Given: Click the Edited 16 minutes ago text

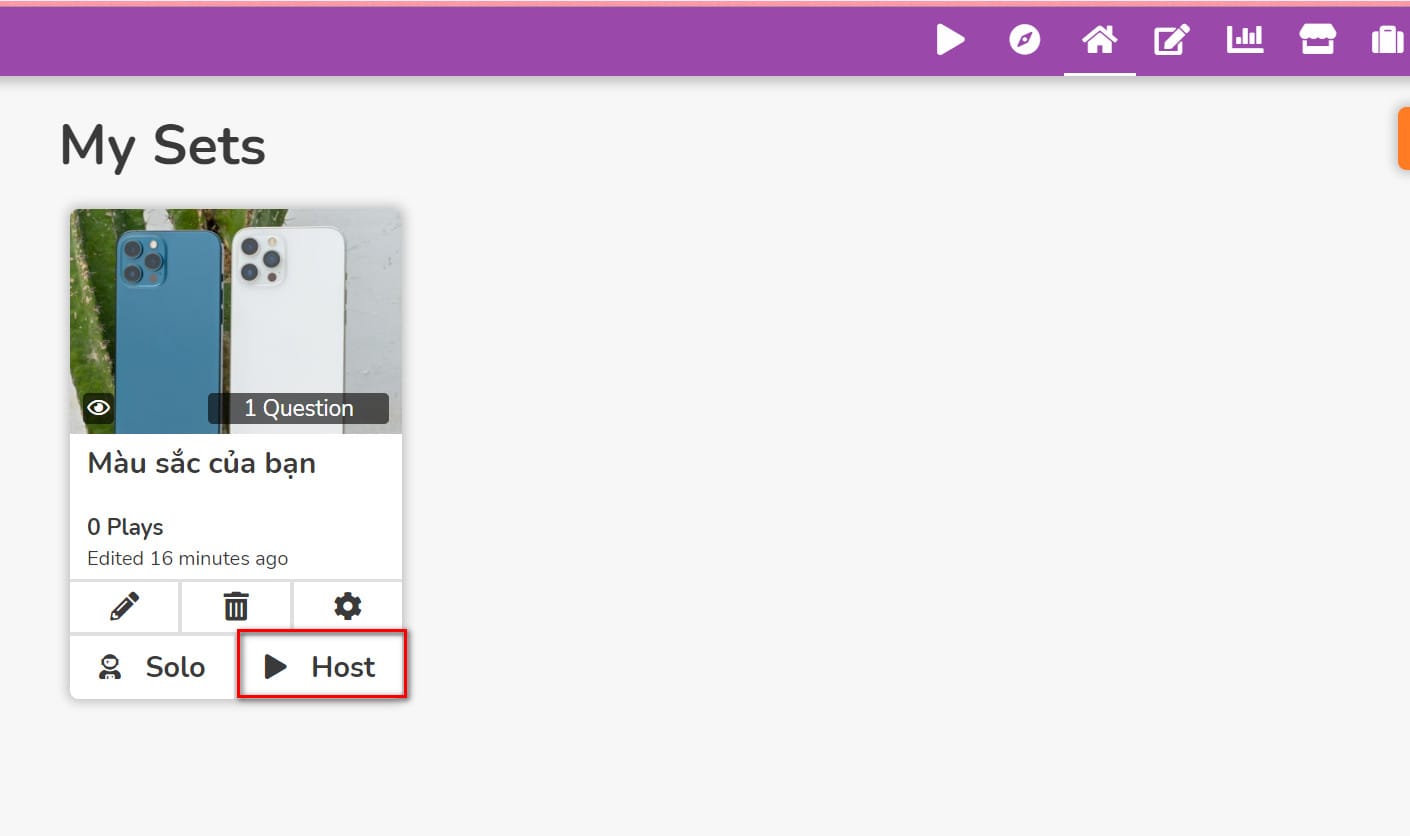Looking at the screenshot, I should pos(188,558).
